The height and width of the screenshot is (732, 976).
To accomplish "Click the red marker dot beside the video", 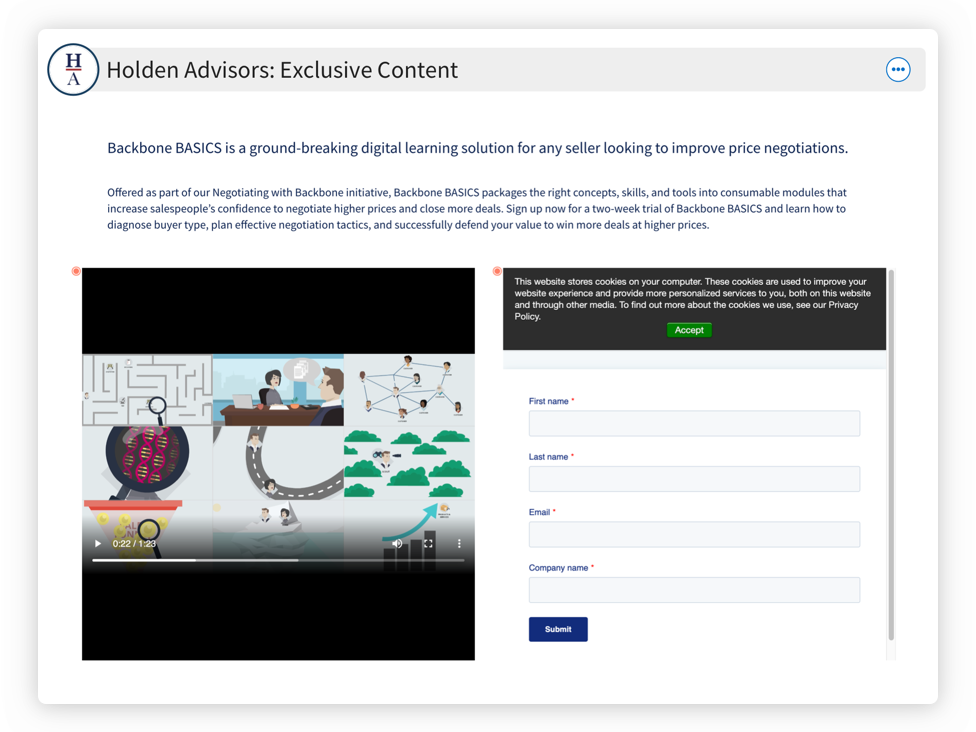I will [x=76, y=272].
